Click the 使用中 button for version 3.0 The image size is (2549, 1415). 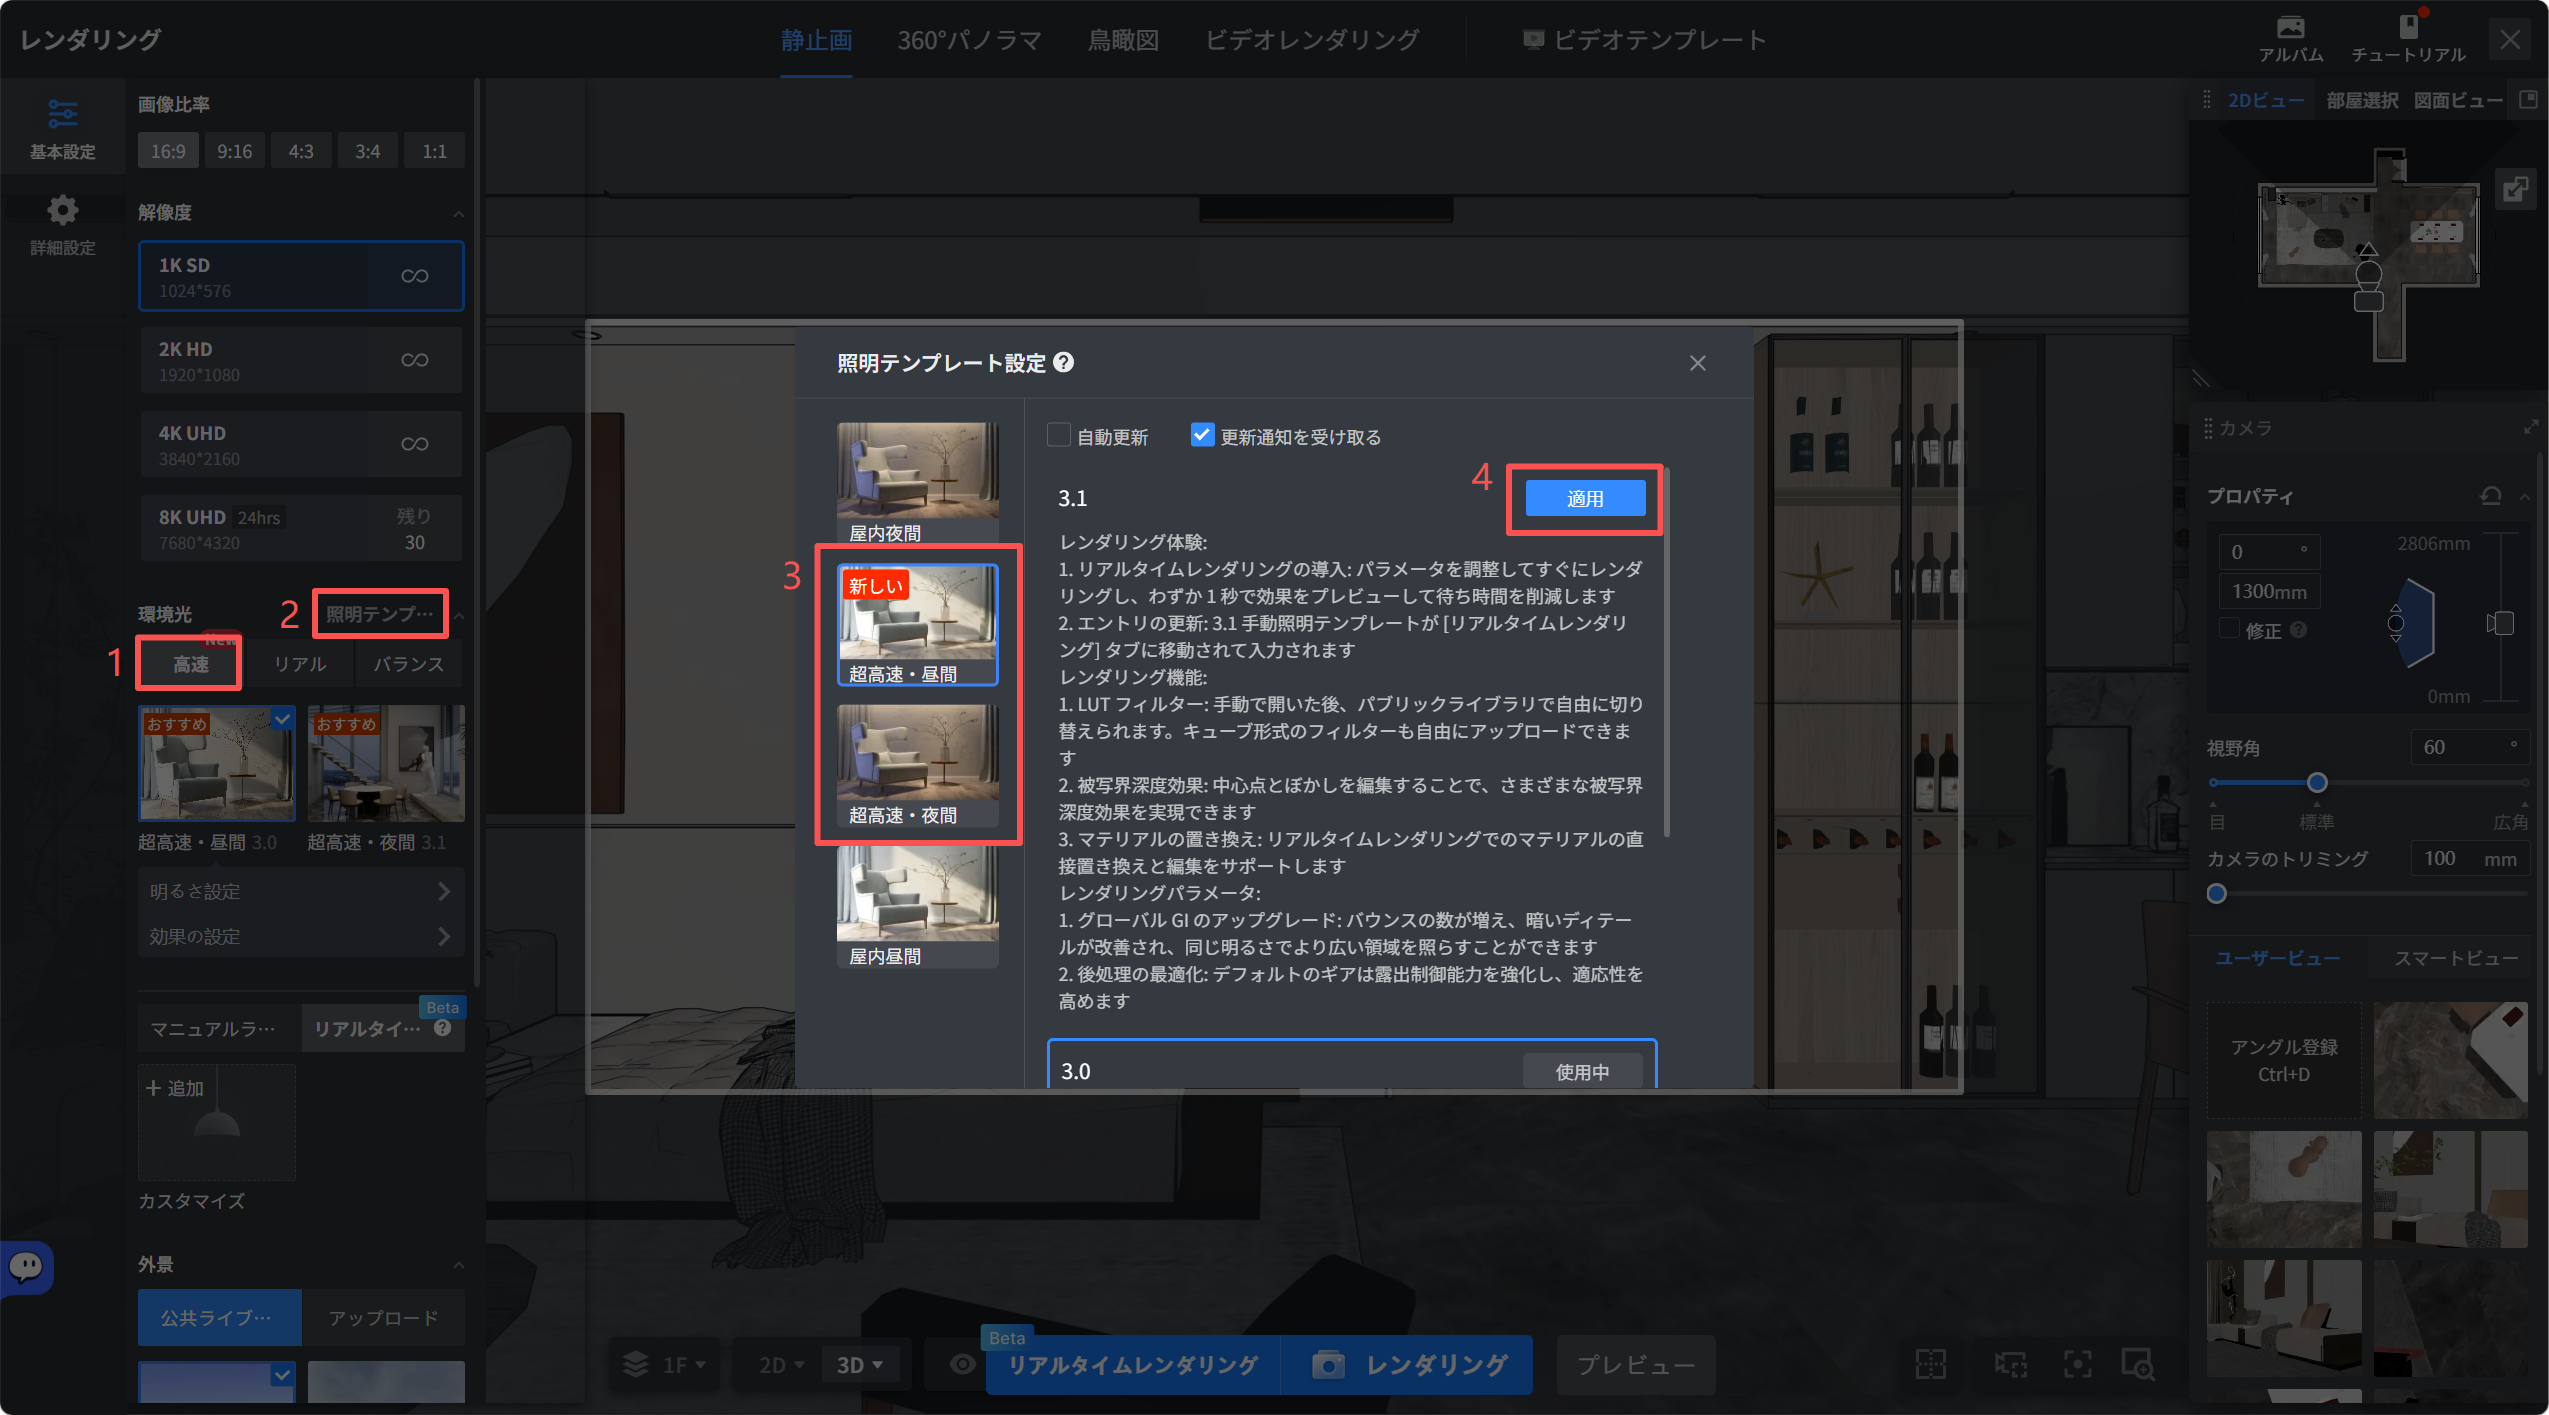pos(1582,1071)
